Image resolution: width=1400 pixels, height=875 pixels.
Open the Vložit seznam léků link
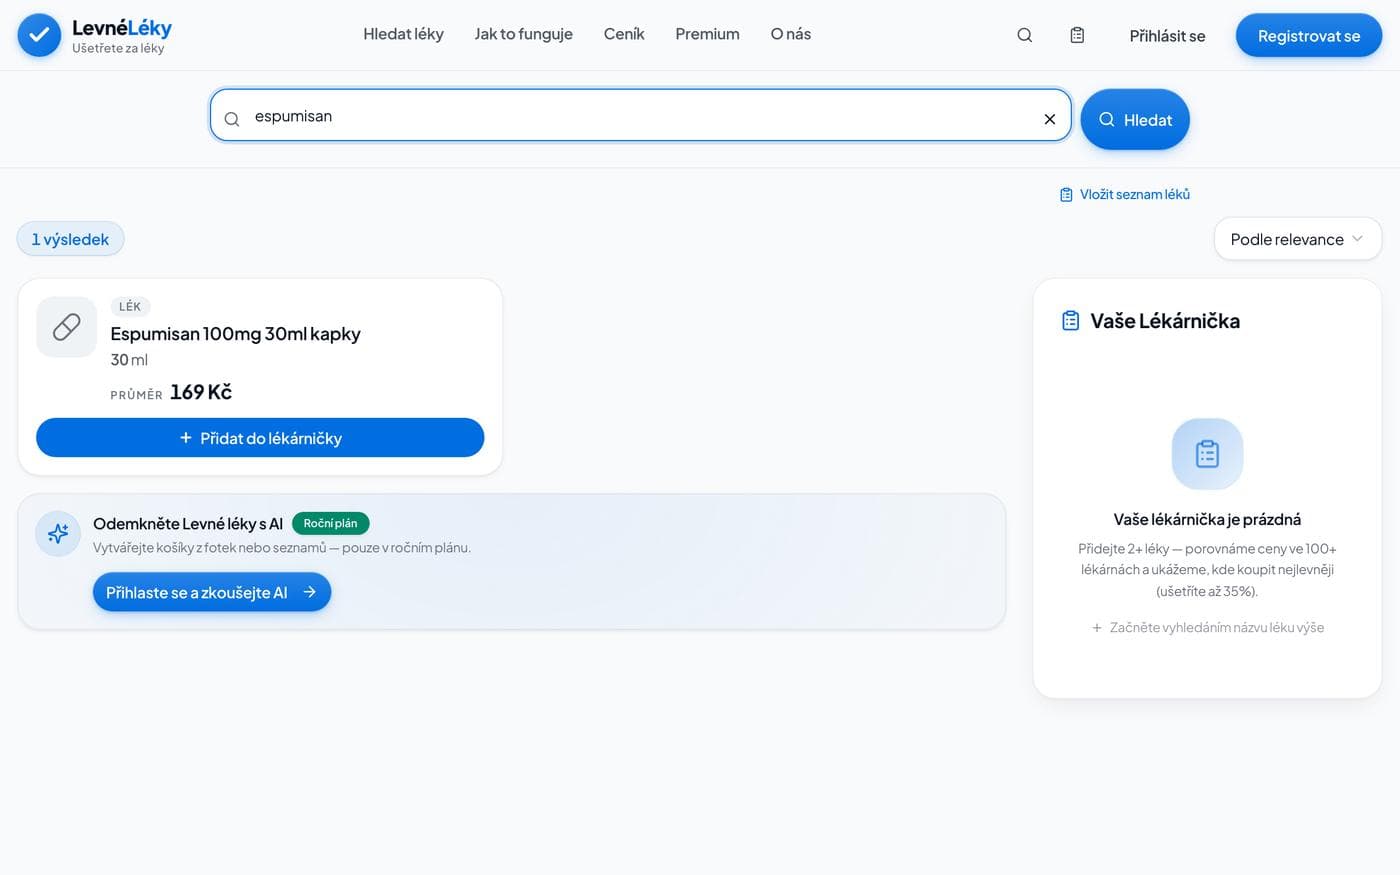(x=1125, y=194)
